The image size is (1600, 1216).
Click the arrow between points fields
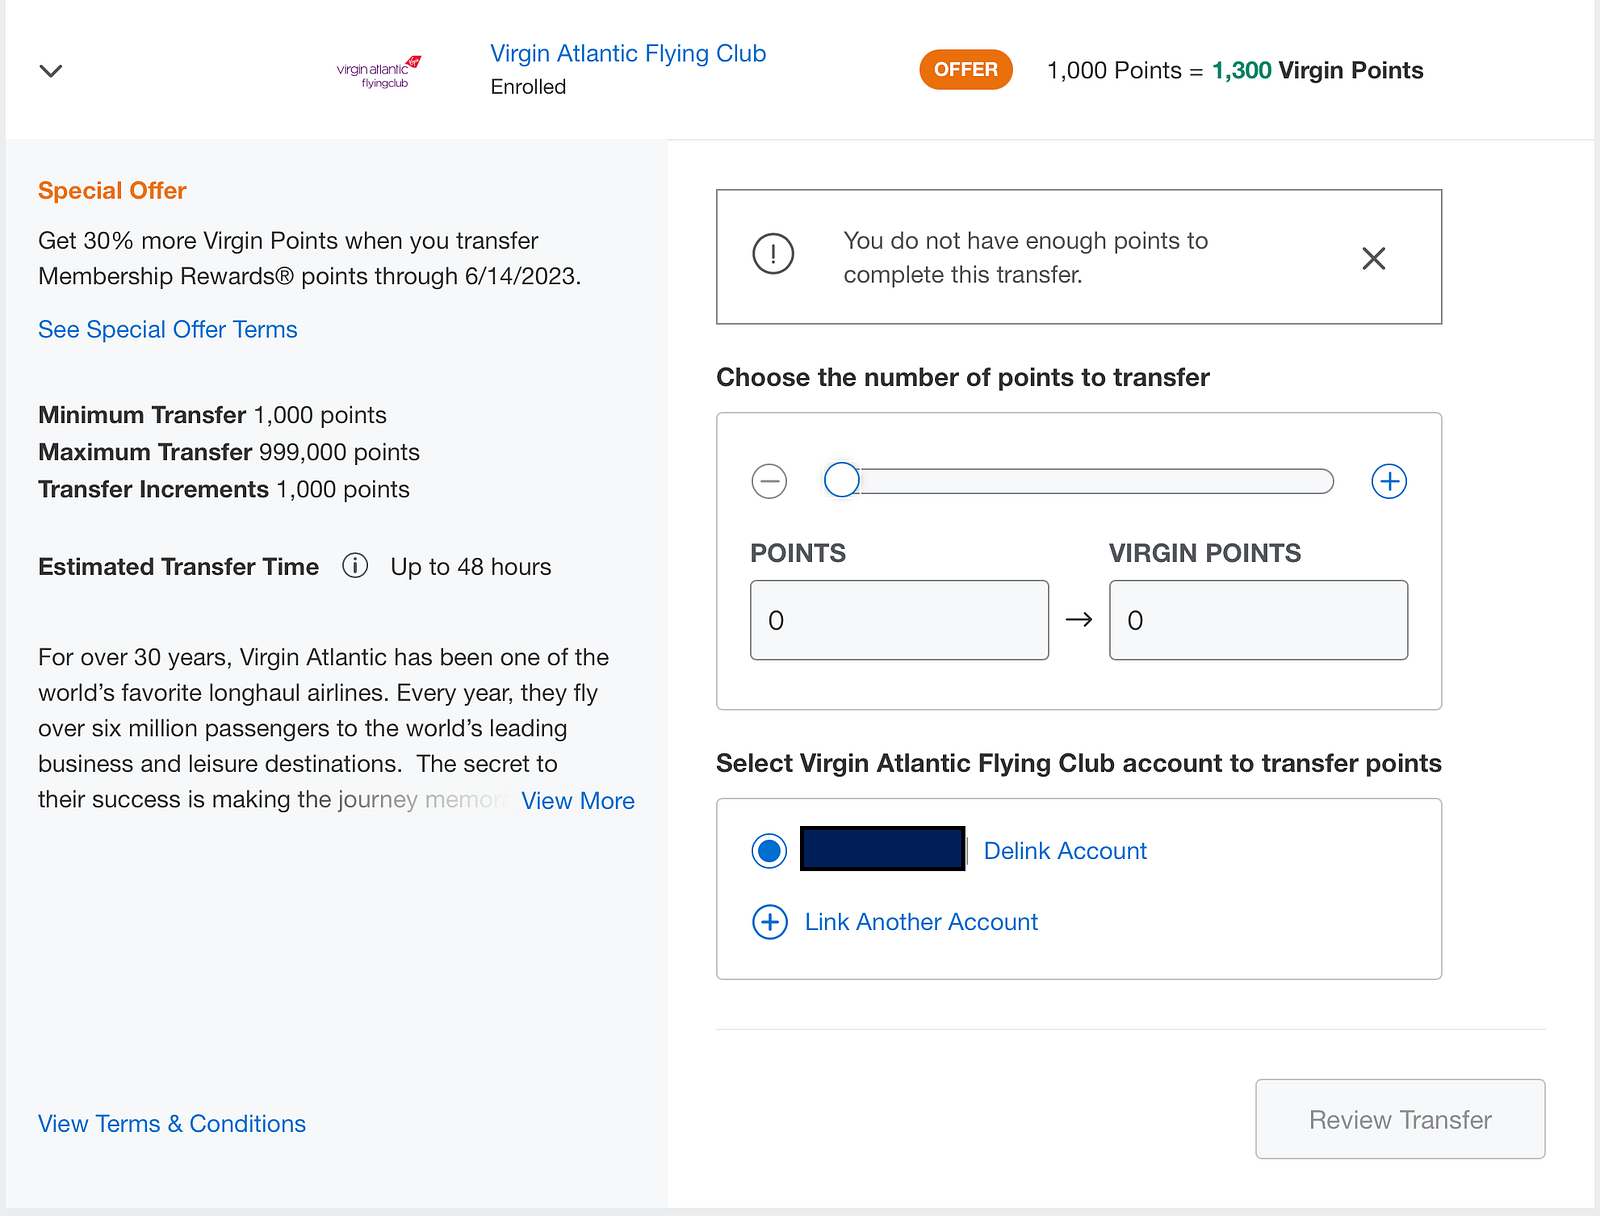[x=1079, y=620]
